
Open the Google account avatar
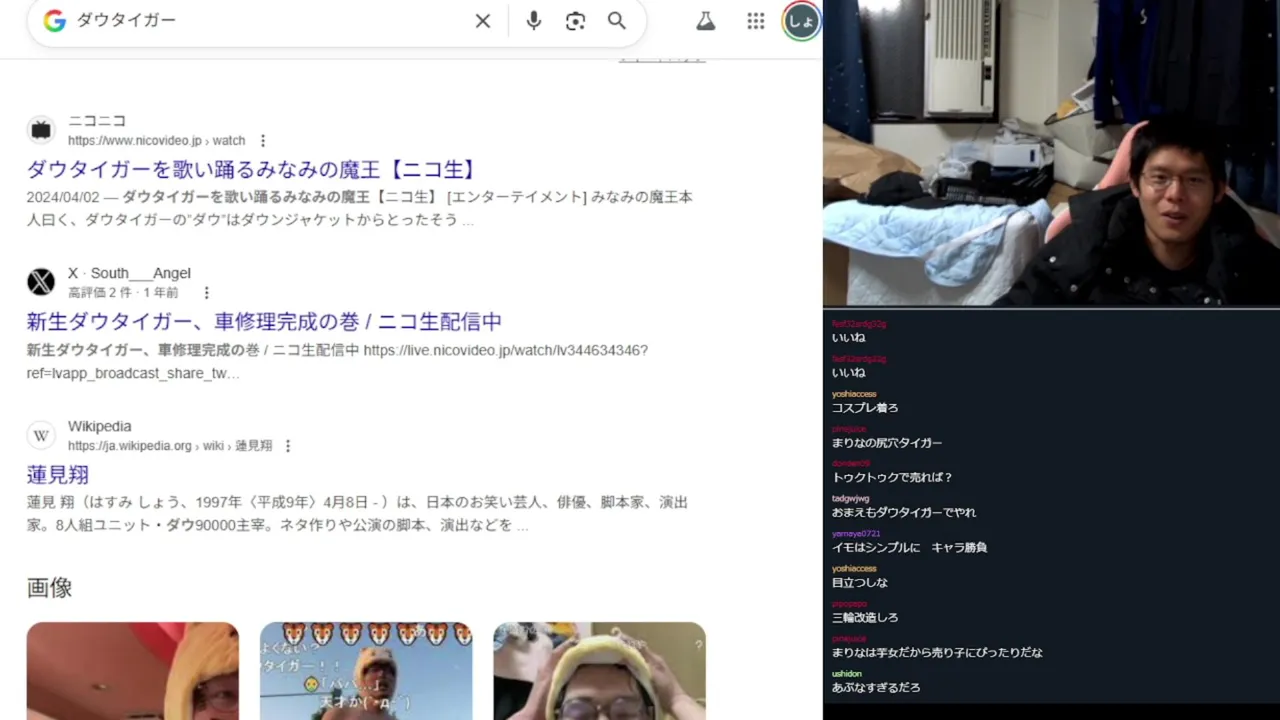[x=801, y=21]
